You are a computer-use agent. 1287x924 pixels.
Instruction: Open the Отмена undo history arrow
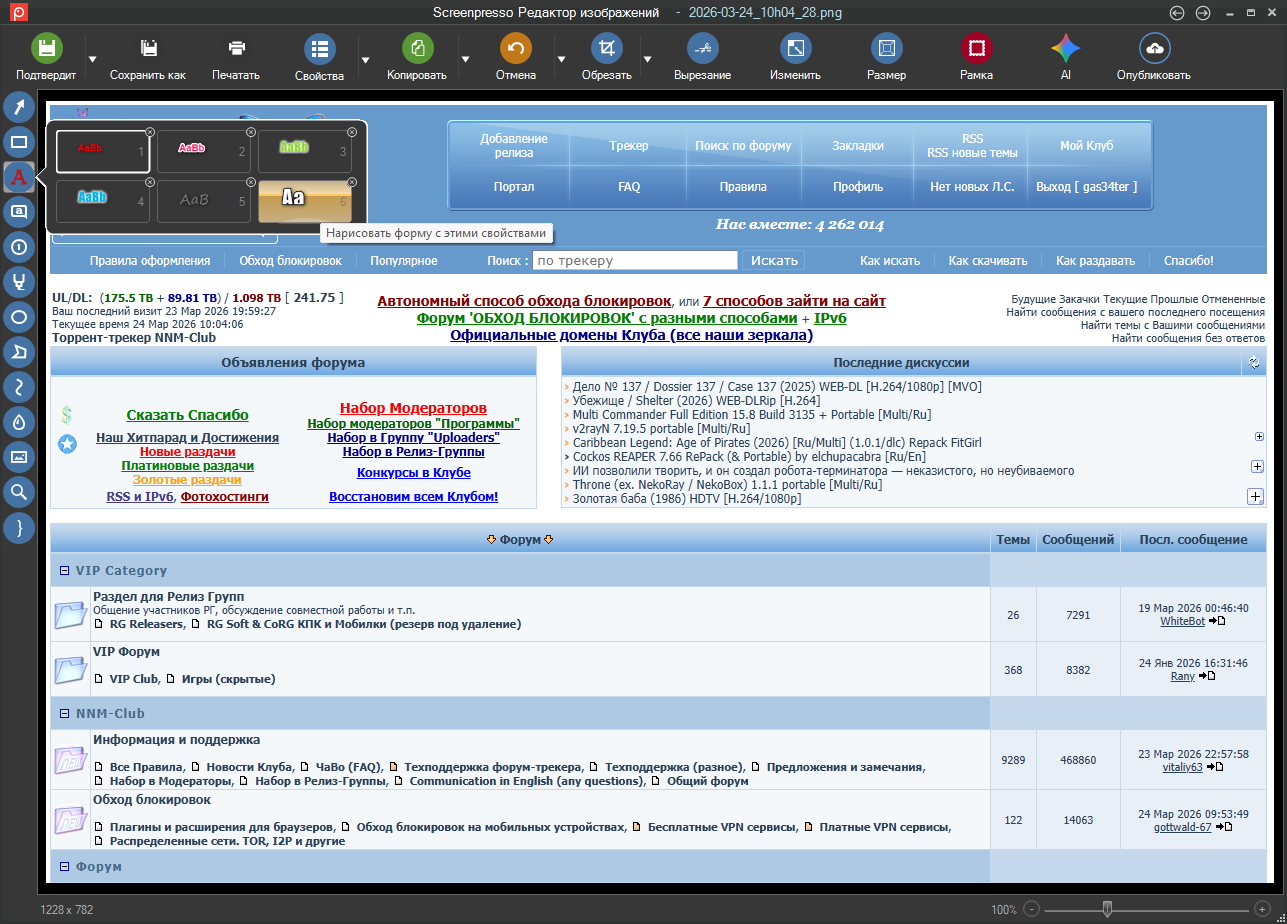561,59
